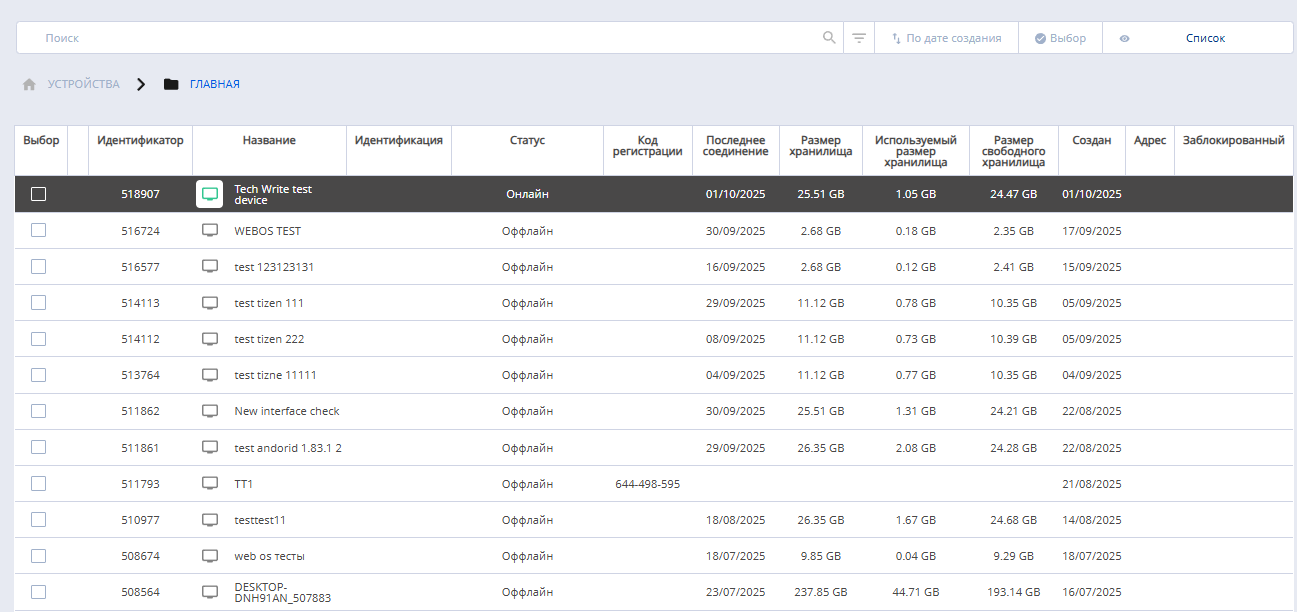
Task: Open the ГЛАВНАЯ breadcrumb link
Action: [214, 84]
